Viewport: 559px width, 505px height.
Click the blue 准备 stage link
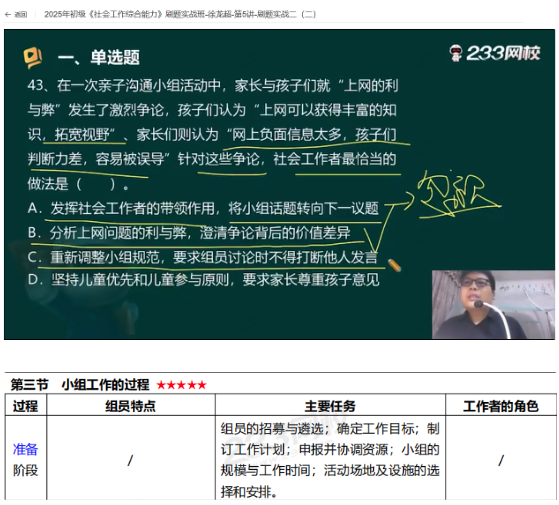pos(25,449)
